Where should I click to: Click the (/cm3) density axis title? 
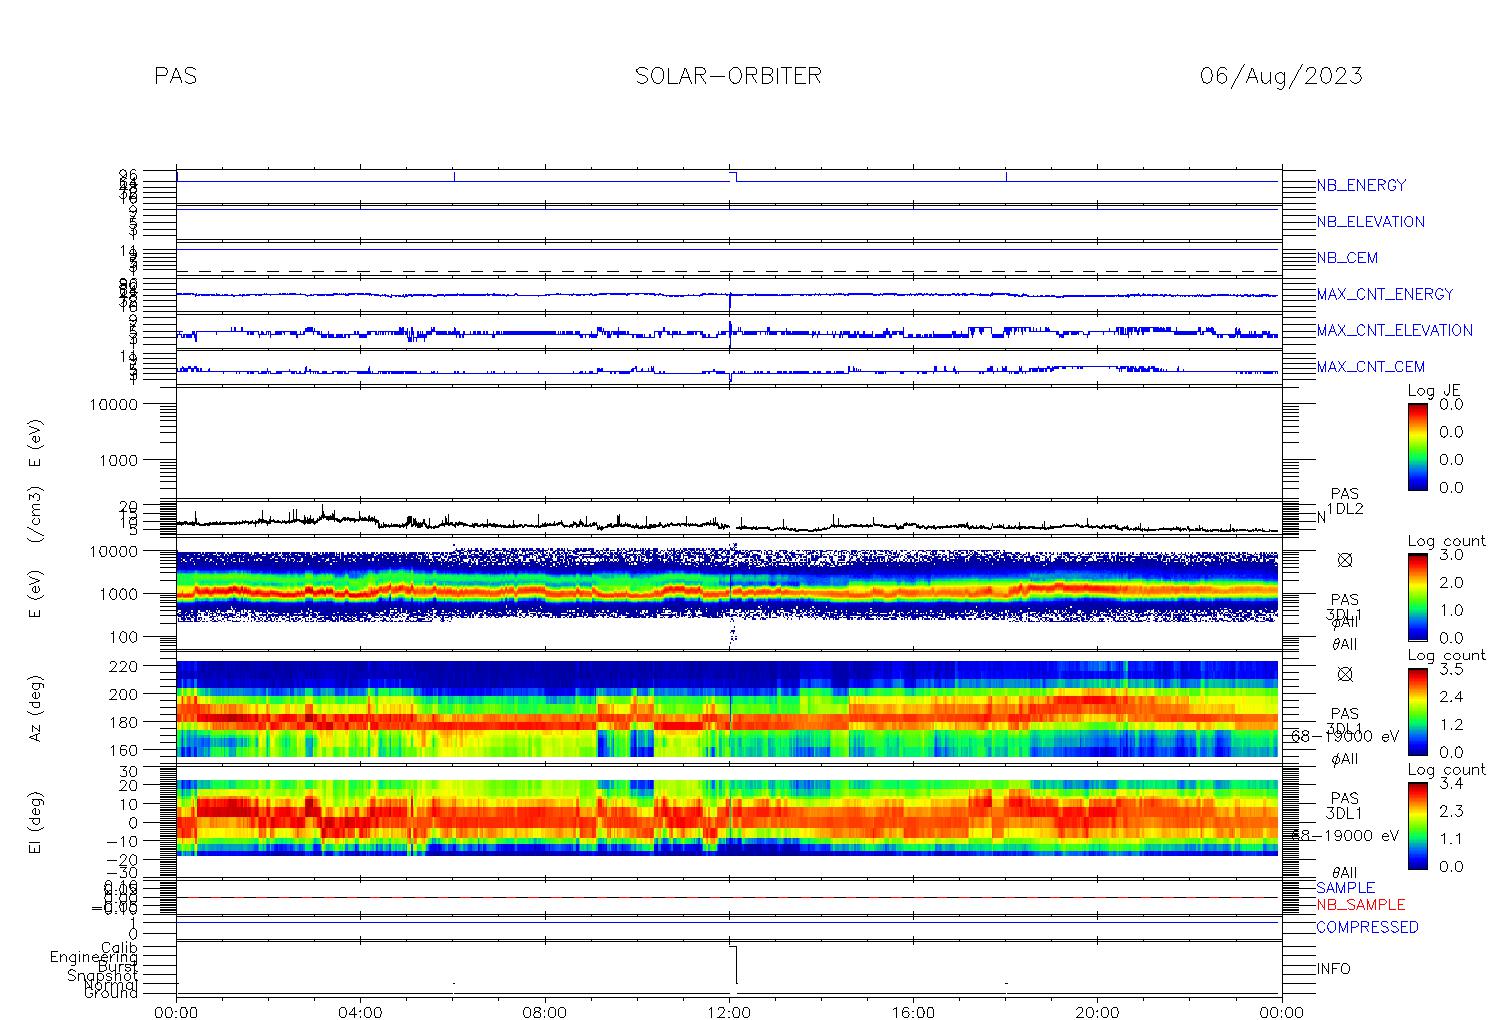click(x=36, y=516)
